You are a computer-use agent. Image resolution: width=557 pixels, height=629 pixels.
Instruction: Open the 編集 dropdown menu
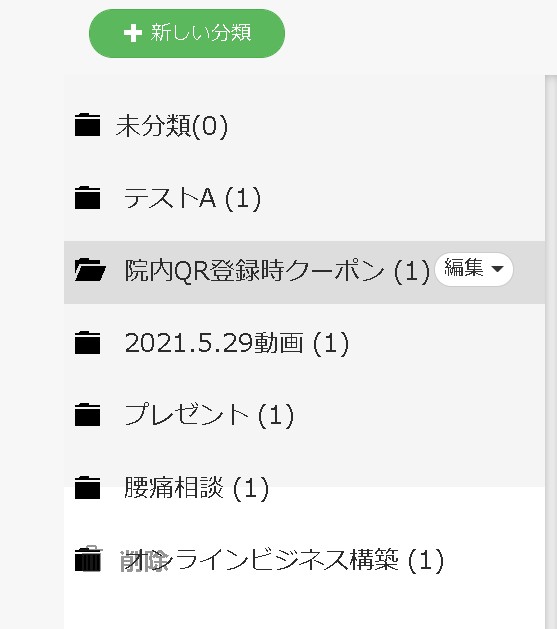474,269
